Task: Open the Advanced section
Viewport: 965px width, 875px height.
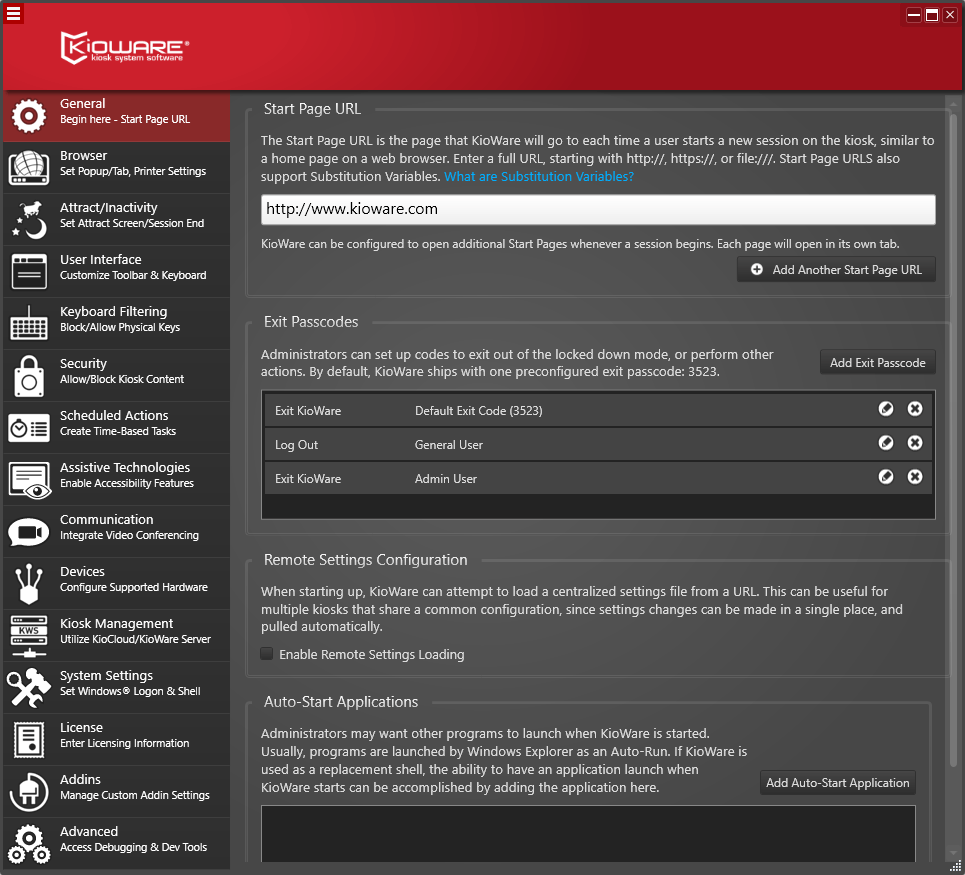Action: click(117, 844)
